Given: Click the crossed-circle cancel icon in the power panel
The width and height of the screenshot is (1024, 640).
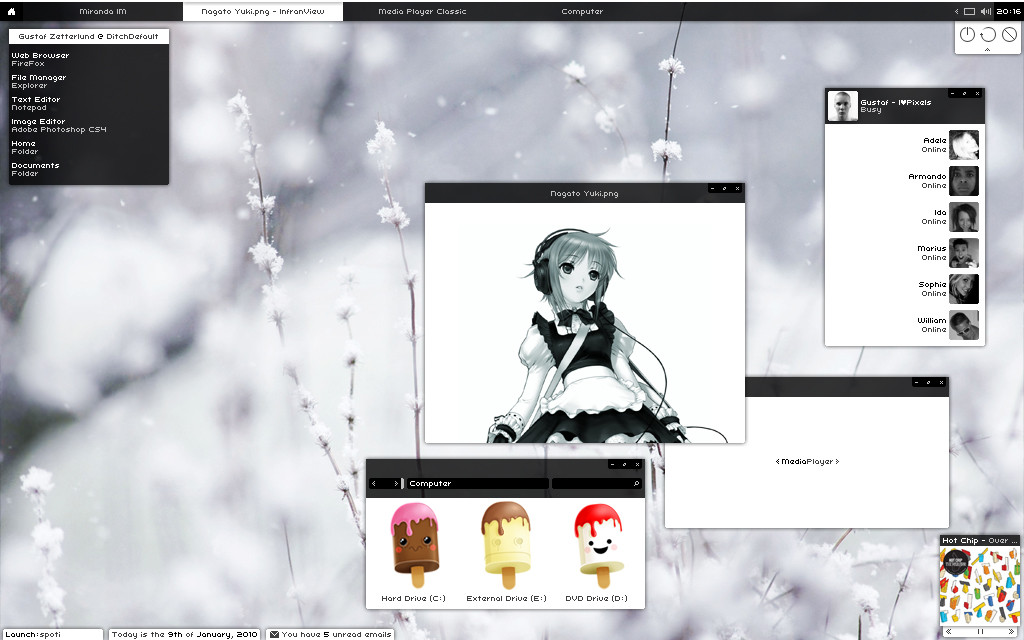Looking at the screenshot, I should click(x=1009, y=34).
